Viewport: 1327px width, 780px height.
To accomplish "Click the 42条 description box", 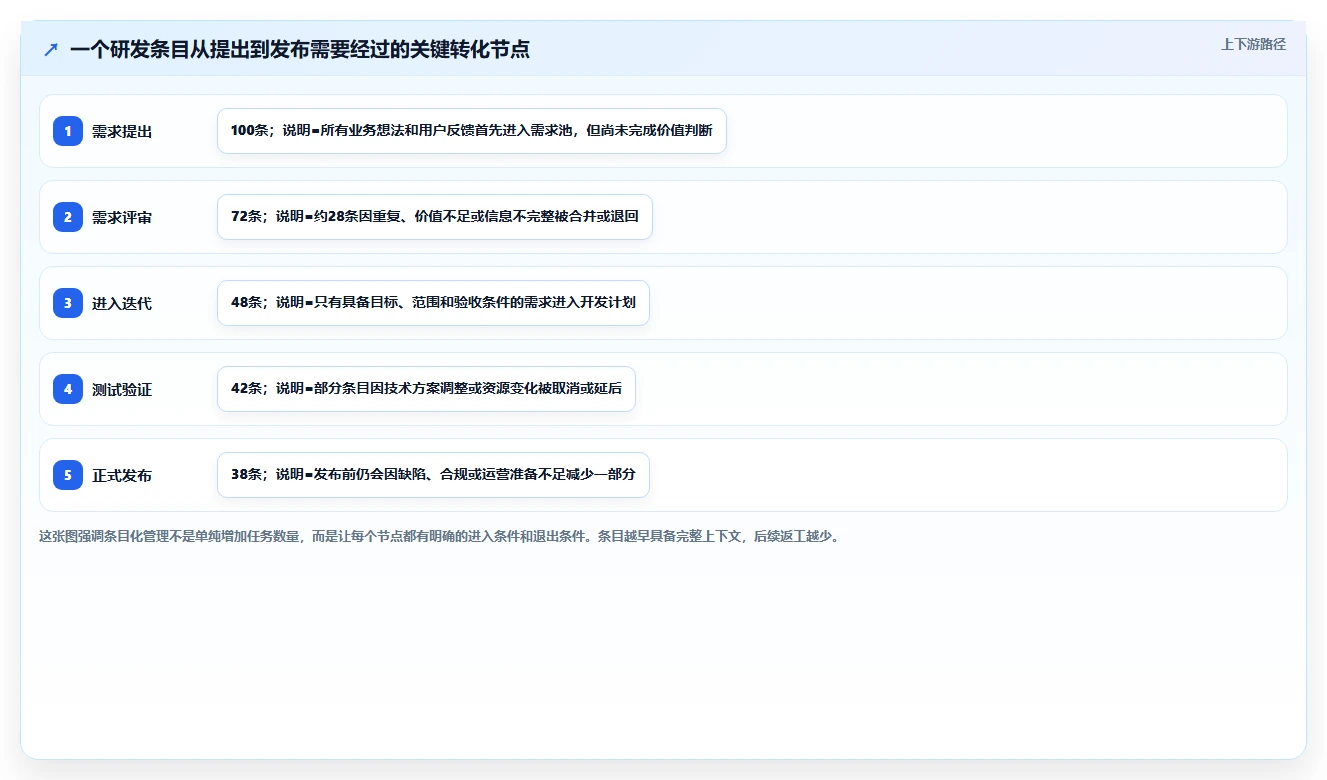I will [426, 389].
